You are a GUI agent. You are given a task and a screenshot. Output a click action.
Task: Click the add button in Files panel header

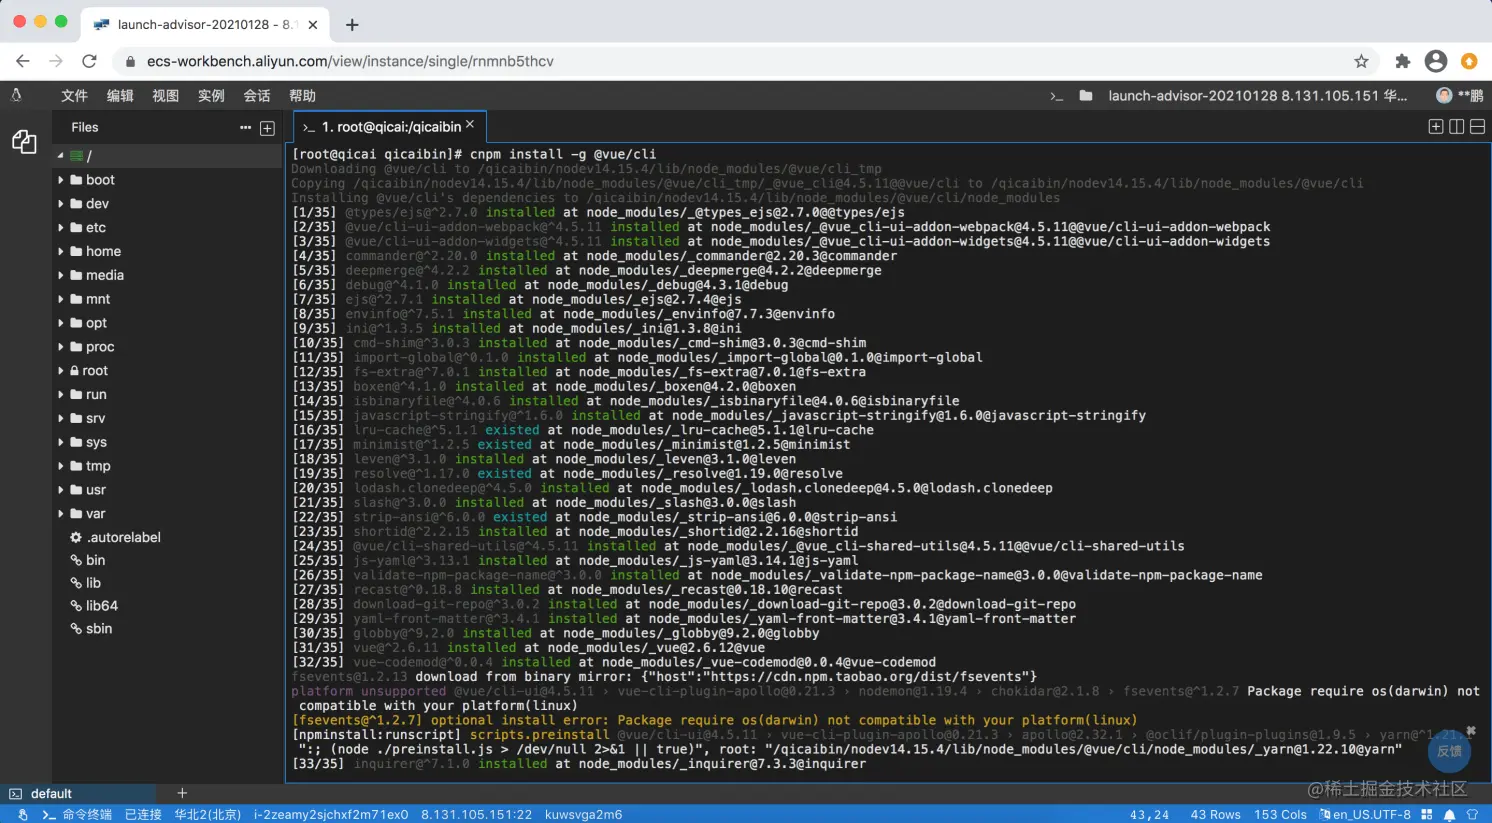tap(267, 128)
